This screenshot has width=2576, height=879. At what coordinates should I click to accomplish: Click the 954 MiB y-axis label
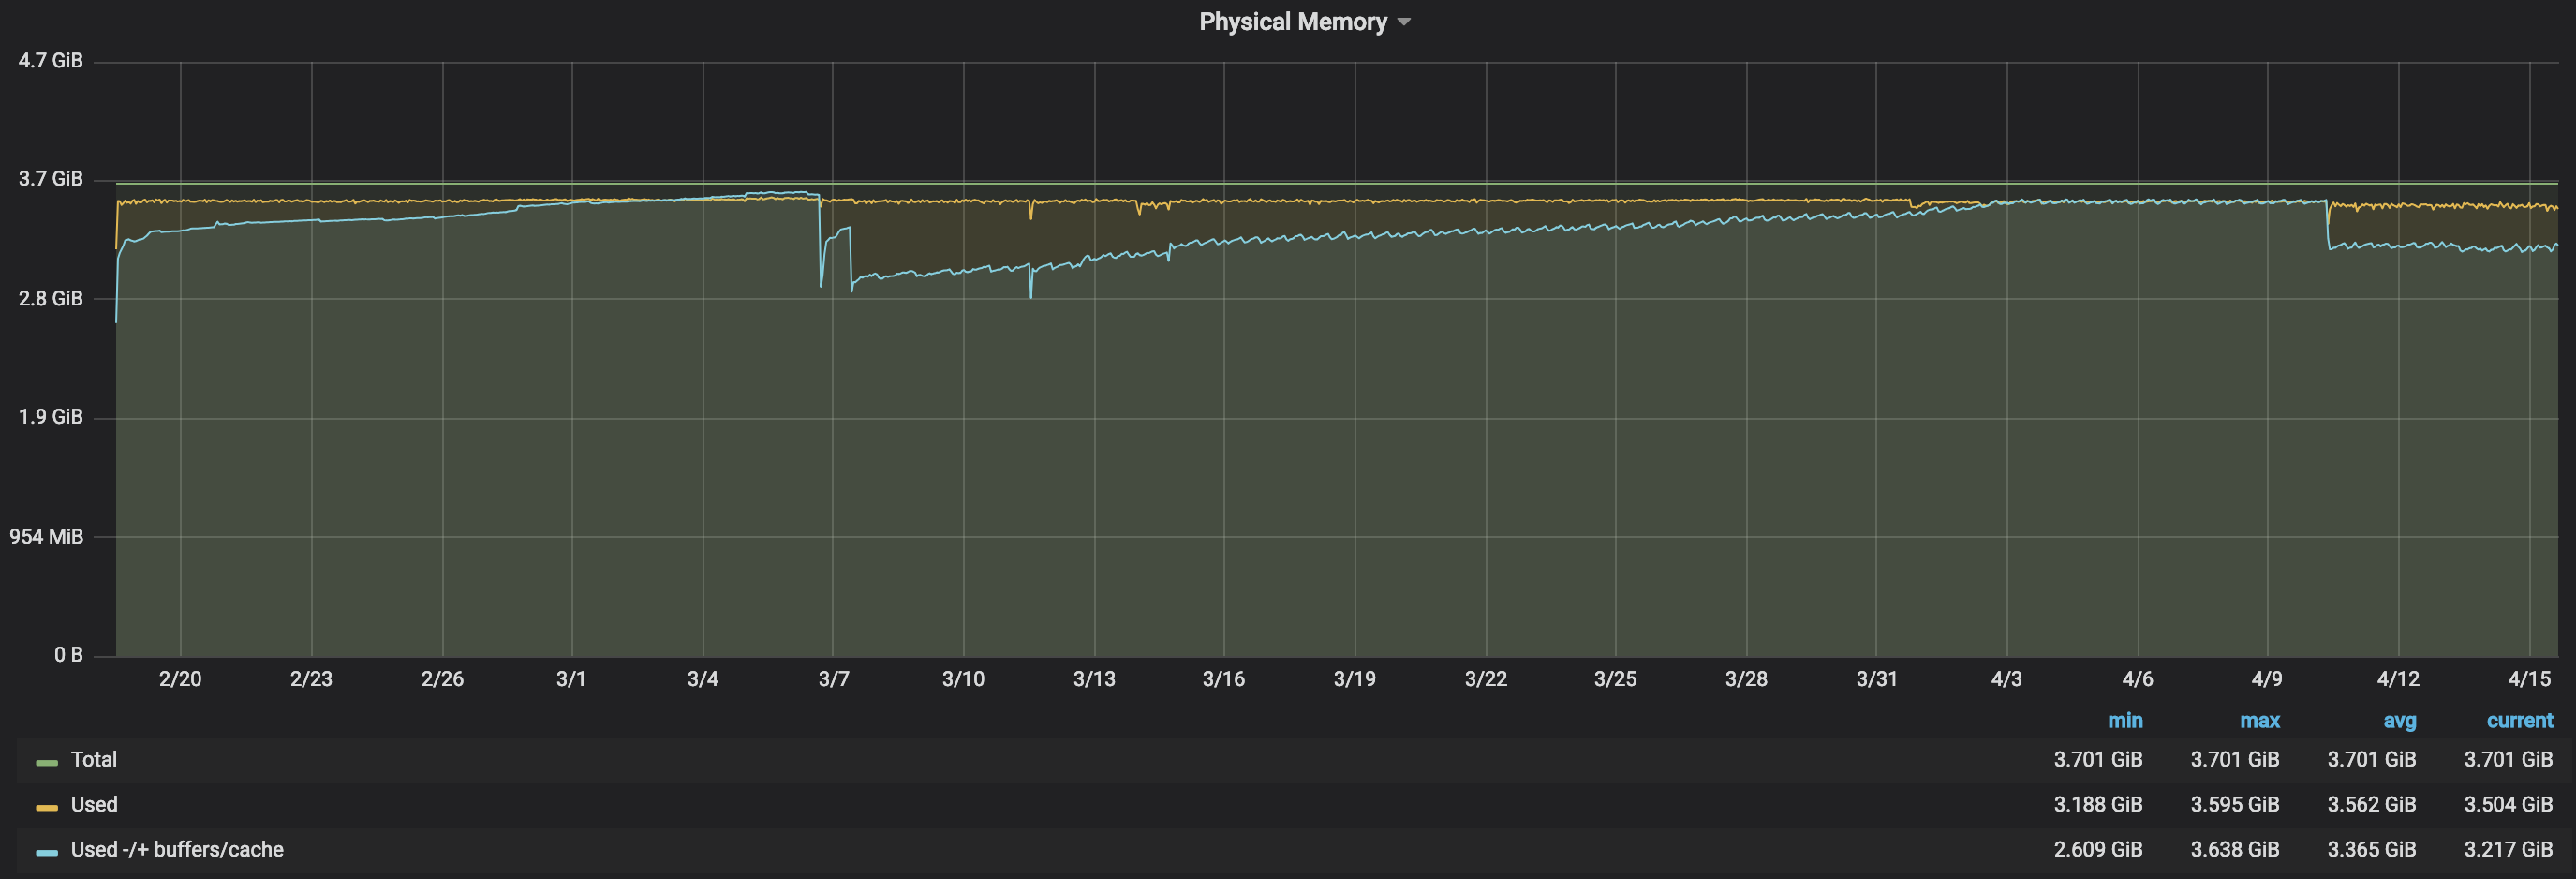pyautogui.click(x=47, y=537)
